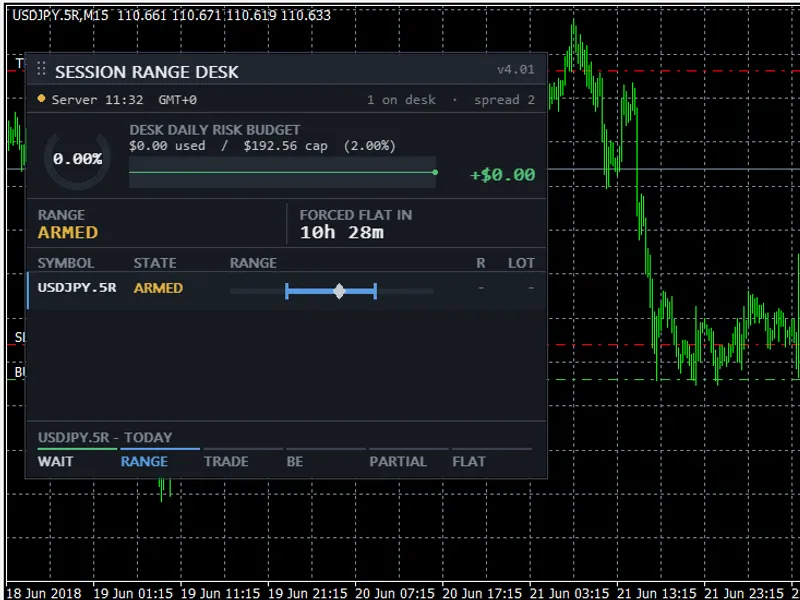Click the +$0.00 profit readout
This screenshot has height=600, width=800.
(x=503, y=175)
